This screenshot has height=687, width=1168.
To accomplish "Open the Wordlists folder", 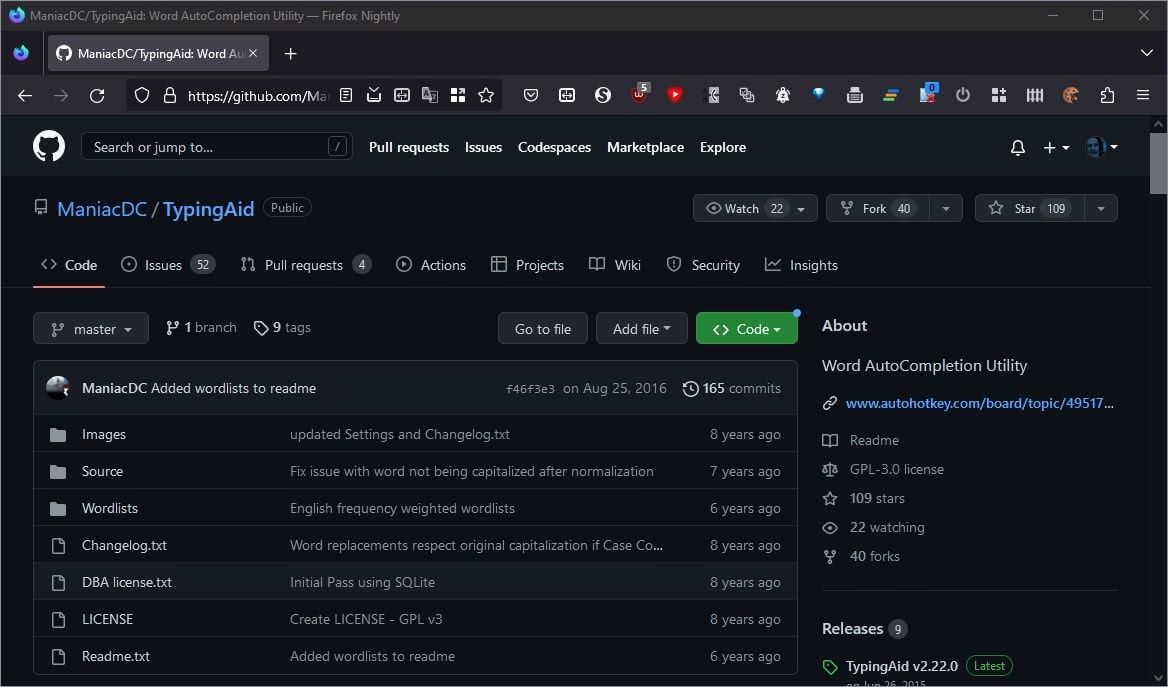I will [x=110, y=508].
